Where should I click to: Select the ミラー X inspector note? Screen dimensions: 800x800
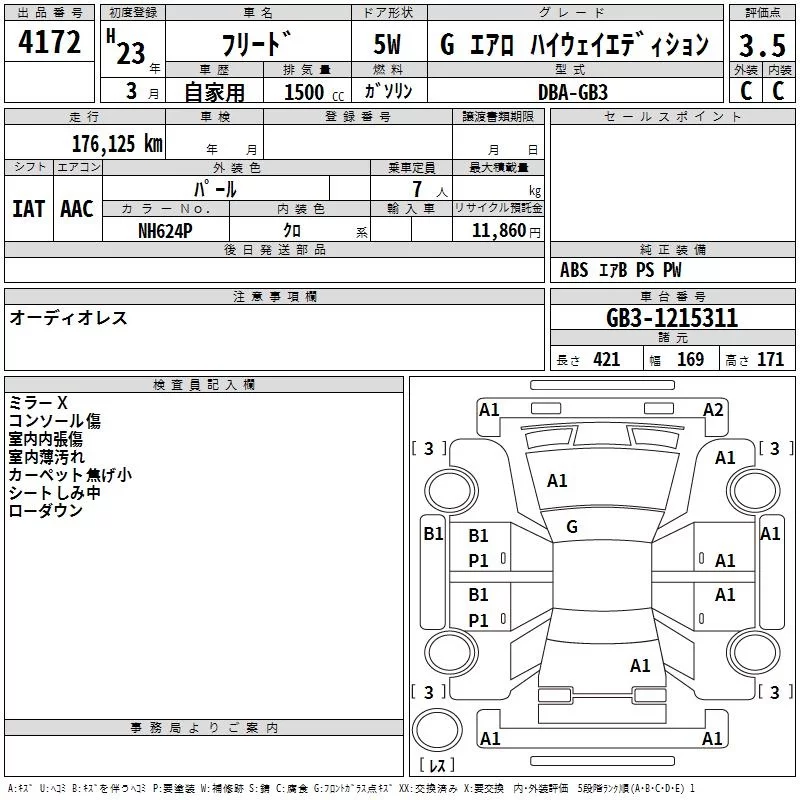[x=39, y=402]
